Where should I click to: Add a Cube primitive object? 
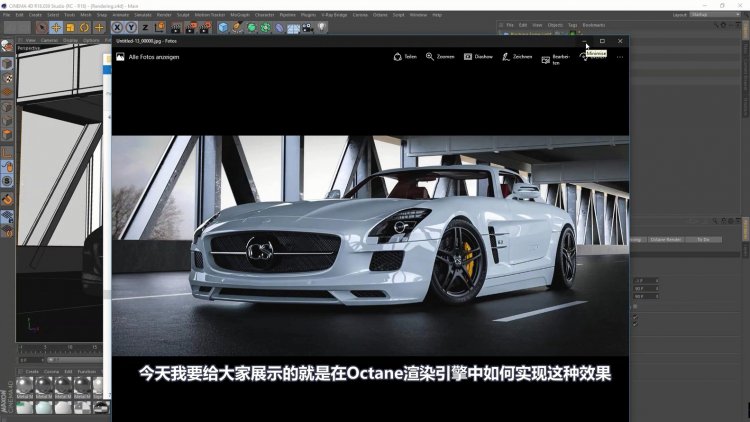pos(223,28)
